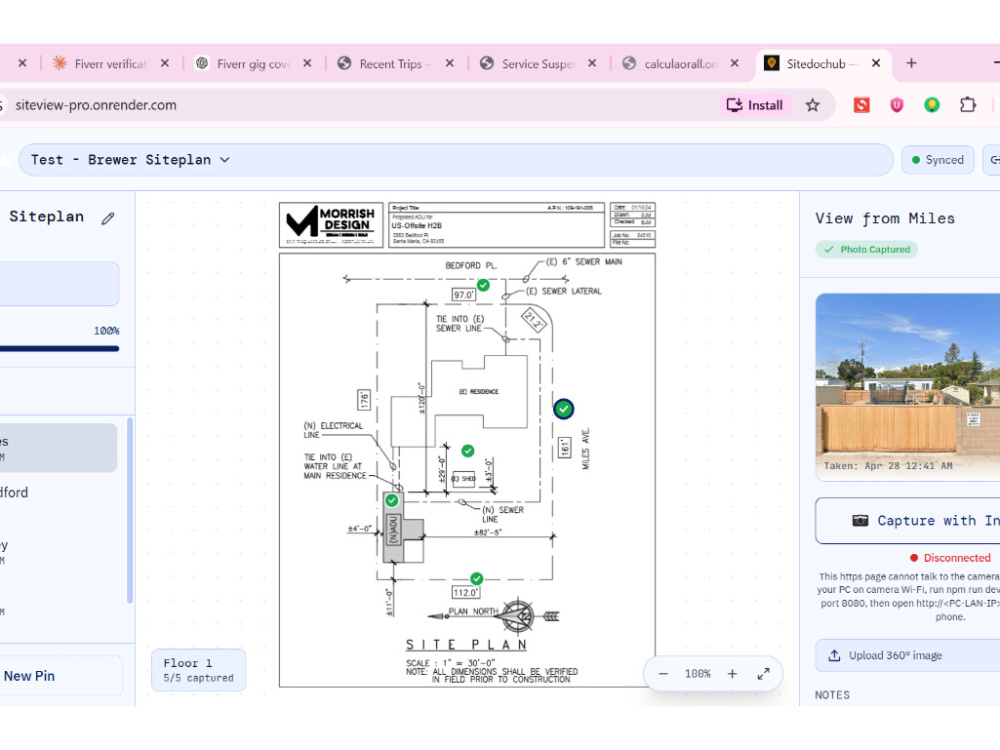Click the 100% progress bar
1000x750 pixels.
(x=59, y=348)
